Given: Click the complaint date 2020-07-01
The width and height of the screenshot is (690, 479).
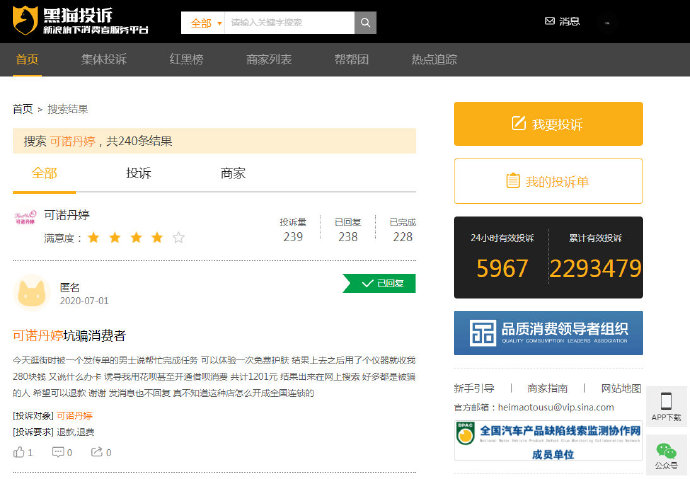Looking at the screenshot, I should coord(84,301).
